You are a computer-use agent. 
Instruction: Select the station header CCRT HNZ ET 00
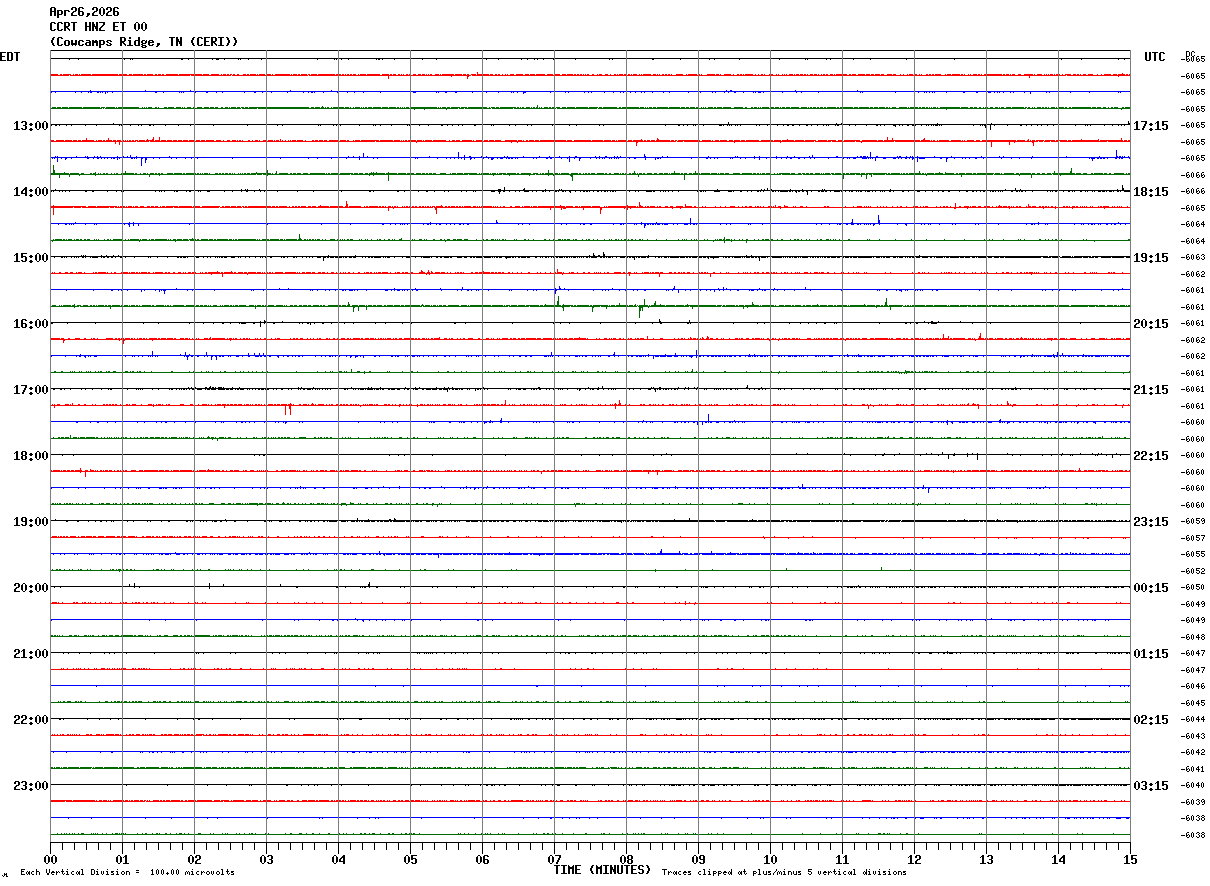[x=98, y=27]
